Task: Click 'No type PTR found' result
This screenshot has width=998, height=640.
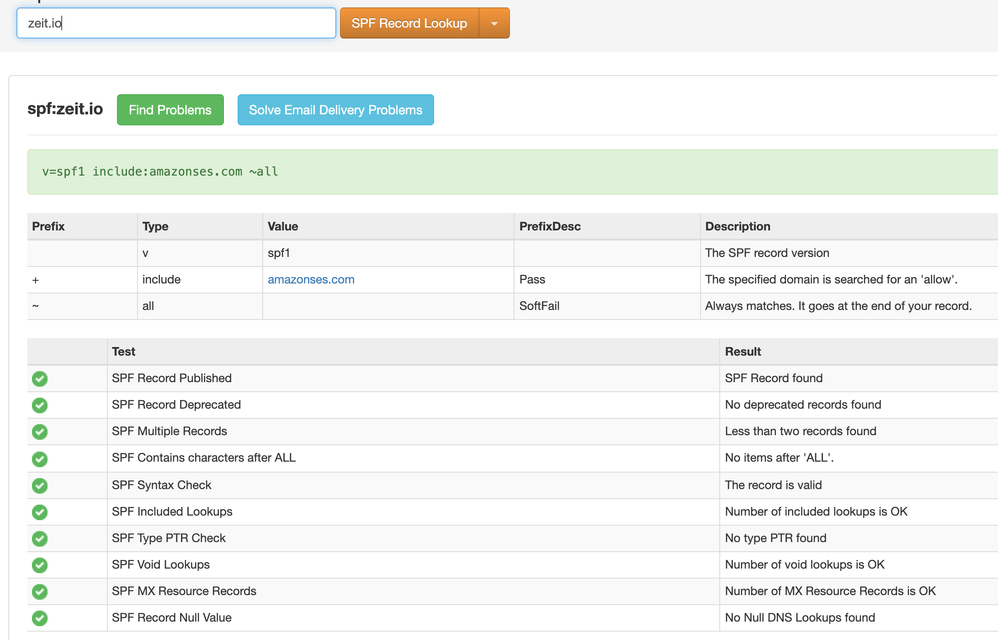Action: [776, 538]
